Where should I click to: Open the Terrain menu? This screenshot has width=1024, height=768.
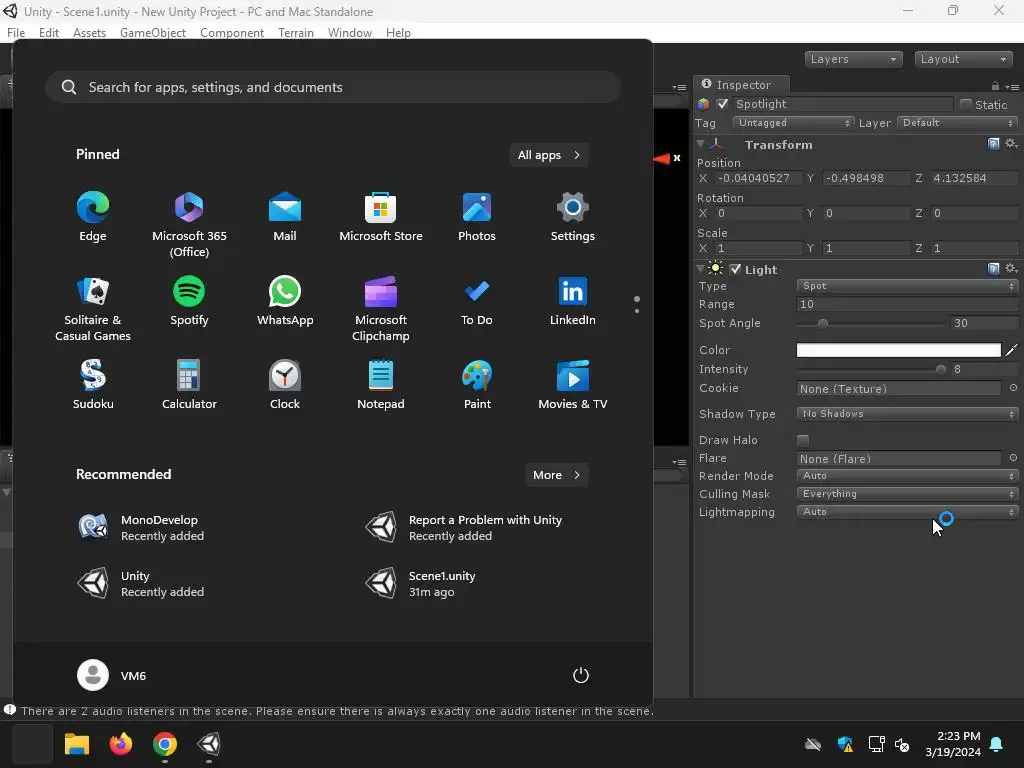pyautogui.click(x=296, y=33)
